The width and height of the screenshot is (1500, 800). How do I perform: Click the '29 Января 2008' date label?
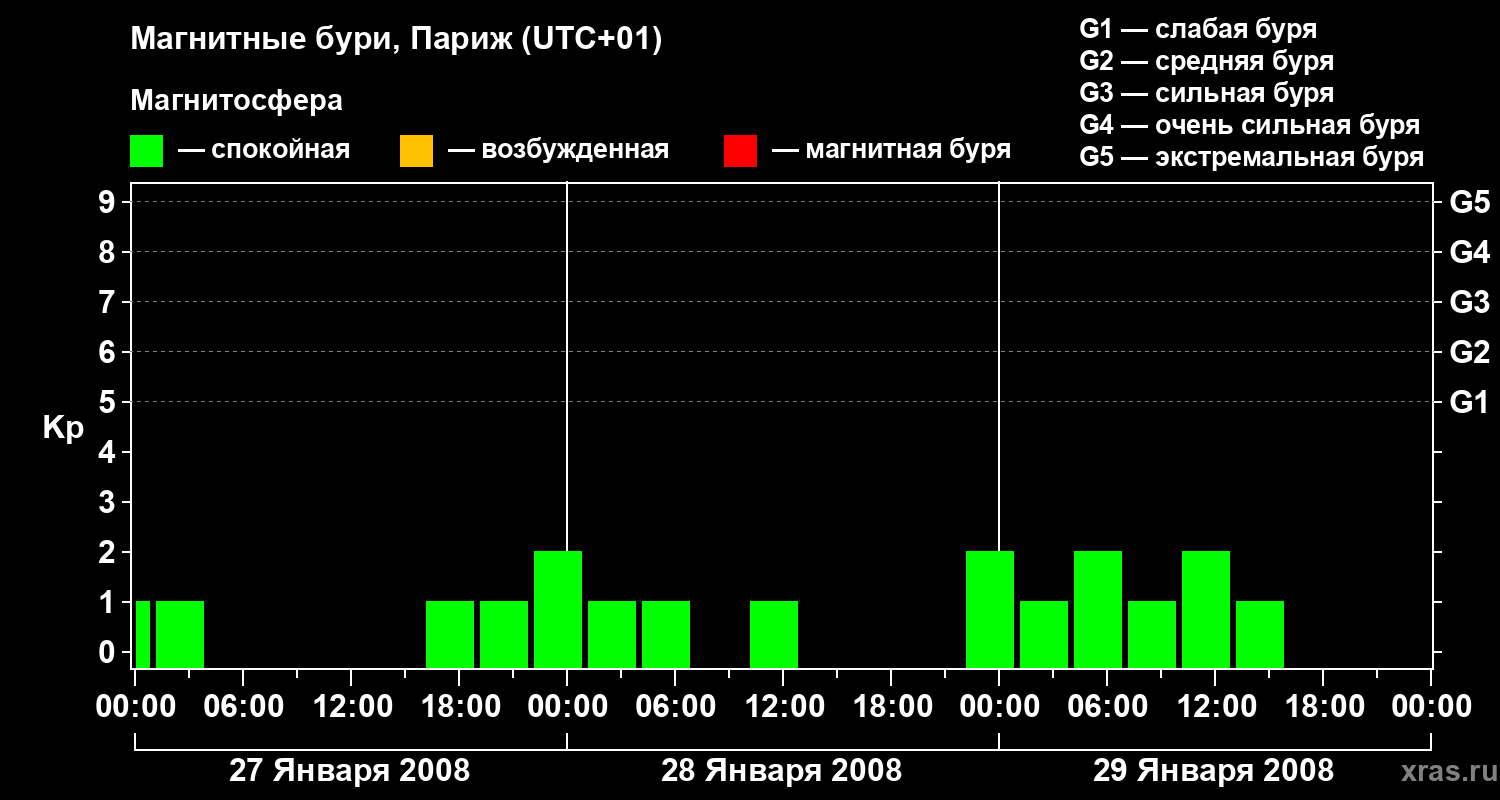click(x=1213, y=771)
